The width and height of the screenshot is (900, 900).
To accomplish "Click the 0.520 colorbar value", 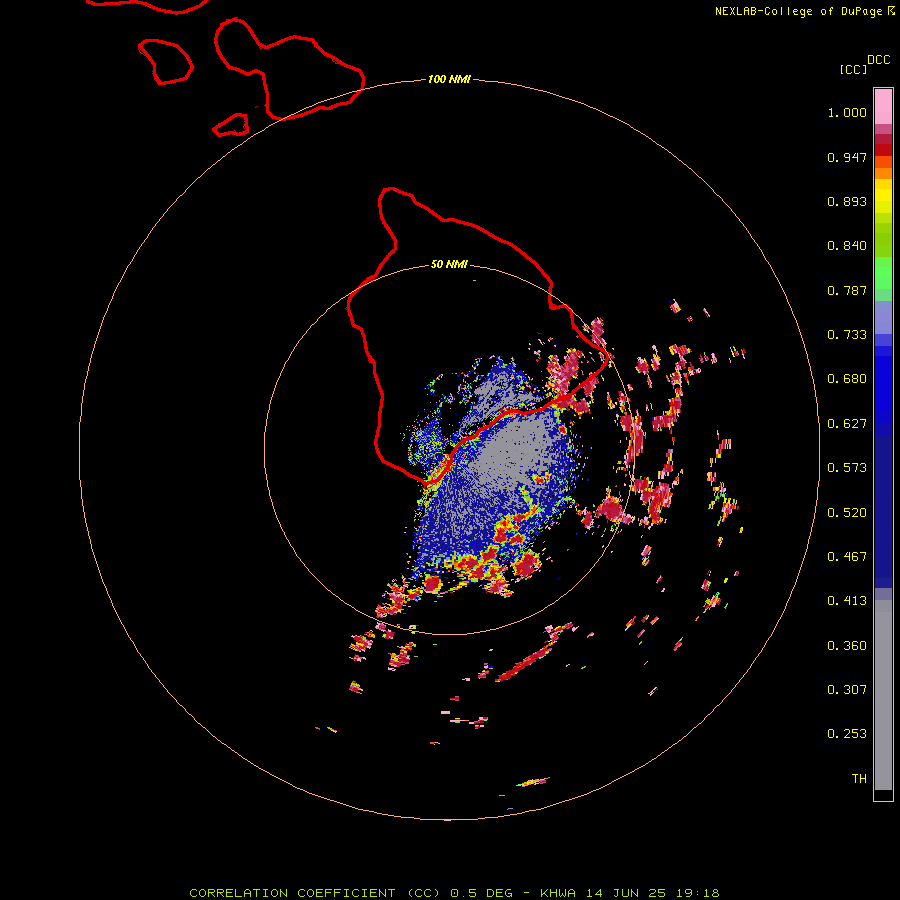I will (847, 513).
